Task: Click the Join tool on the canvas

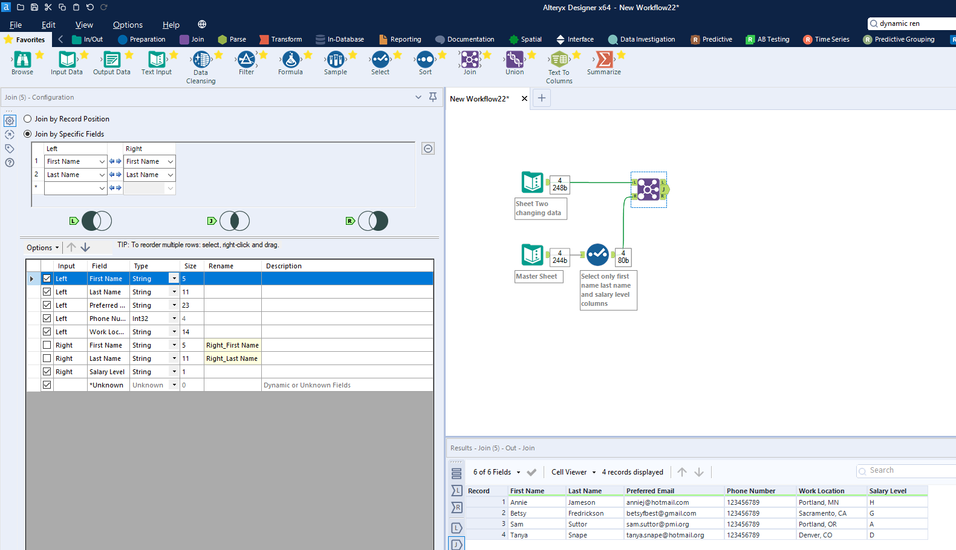Action: [x=648, y=189]
